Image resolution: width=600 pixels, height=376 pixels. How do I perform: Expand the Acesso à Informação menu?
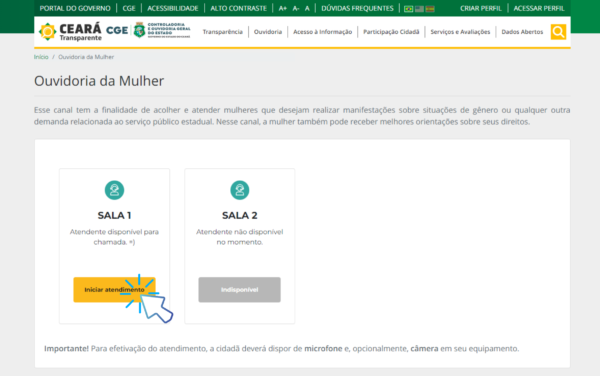pyautogui.click(x=323, y=32)
